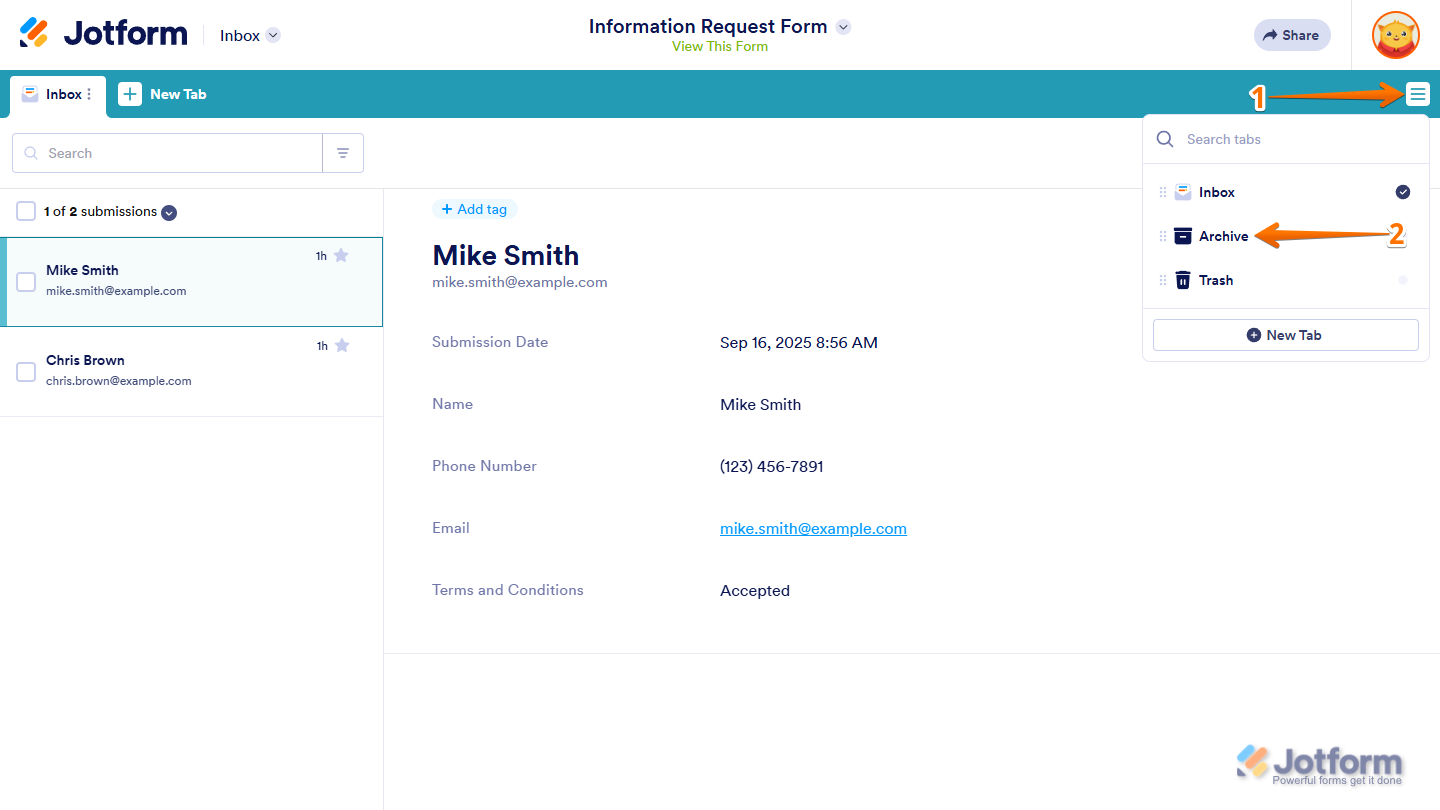
Task: Tick the select all submissions checkbox
Action: [26, 211]
